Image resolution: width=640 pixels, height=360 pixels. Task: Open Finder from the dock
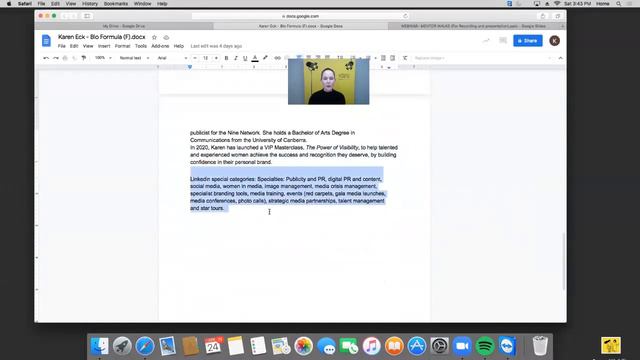(x=100, y=346)
